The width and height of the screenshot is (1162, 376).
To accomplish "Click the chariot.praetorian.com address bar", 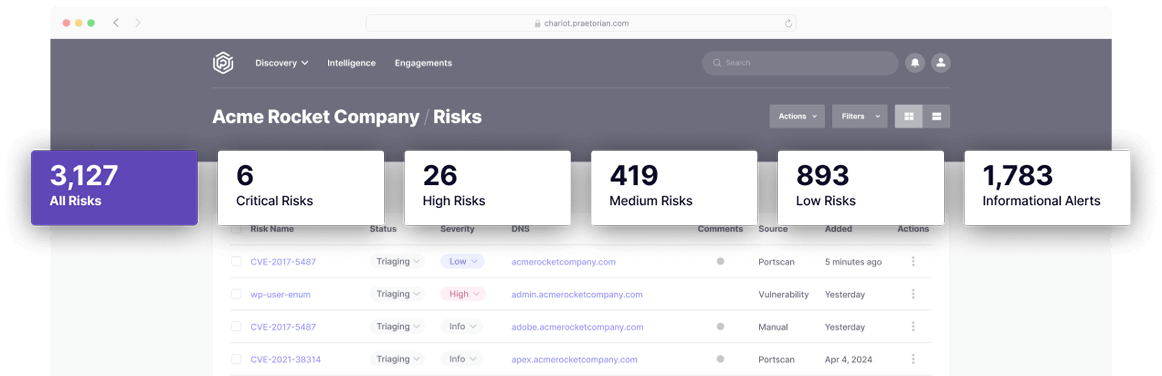I will 581,23.
